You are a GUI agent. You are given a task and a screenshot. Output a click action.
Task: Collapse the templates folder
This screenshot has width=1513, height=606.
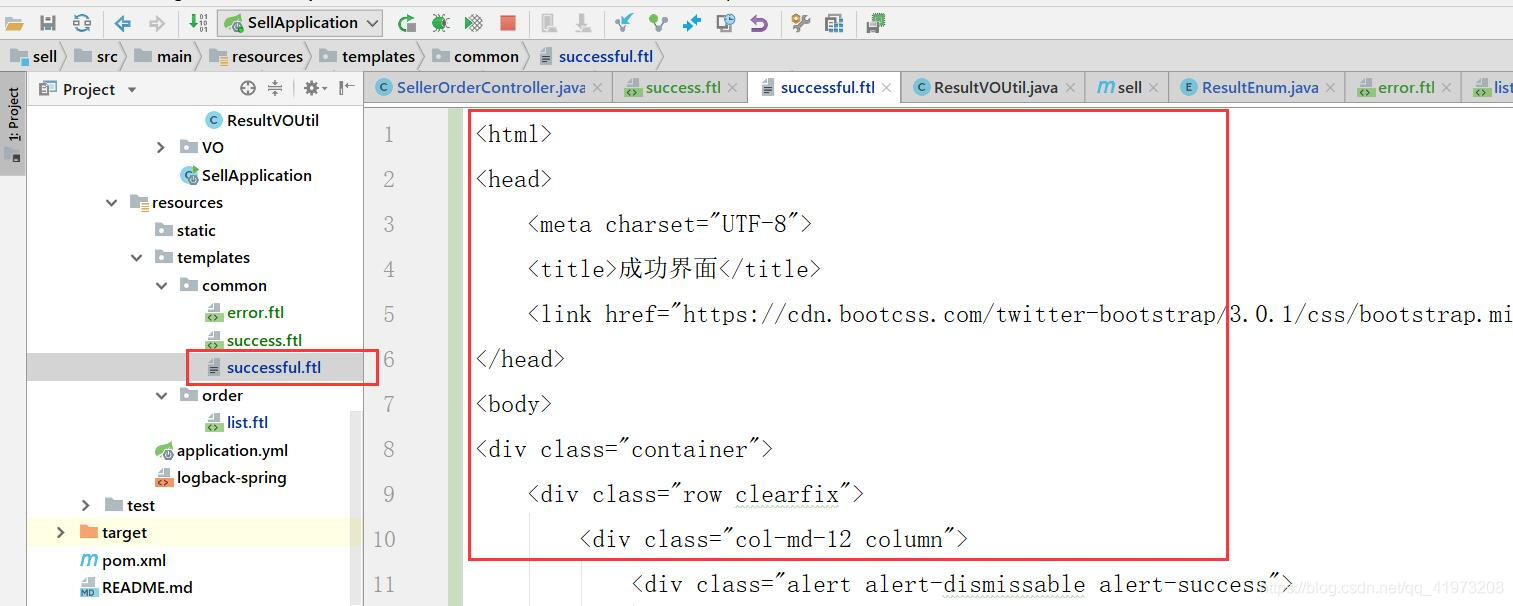pos(136,257)
